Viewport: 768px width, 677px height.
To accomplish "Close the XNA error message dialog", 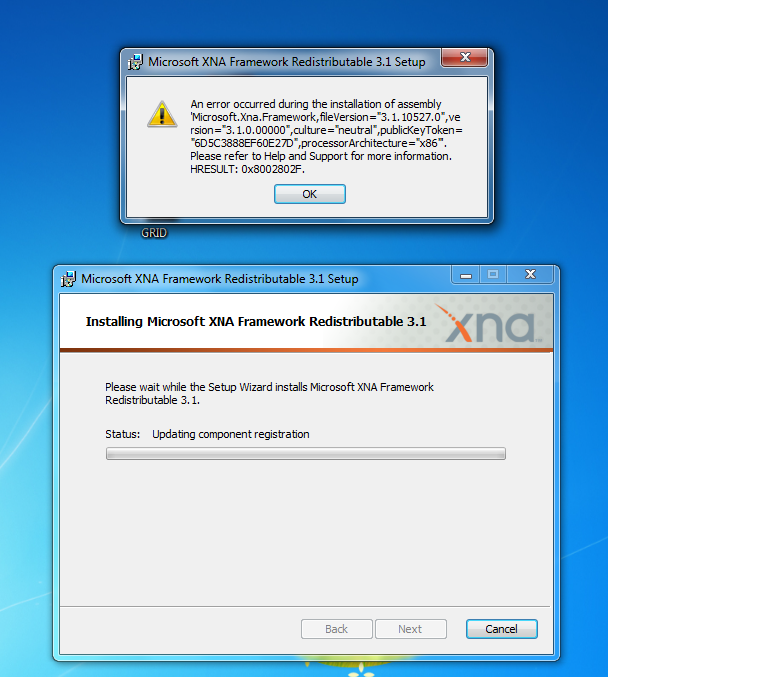I will point(464,57).
